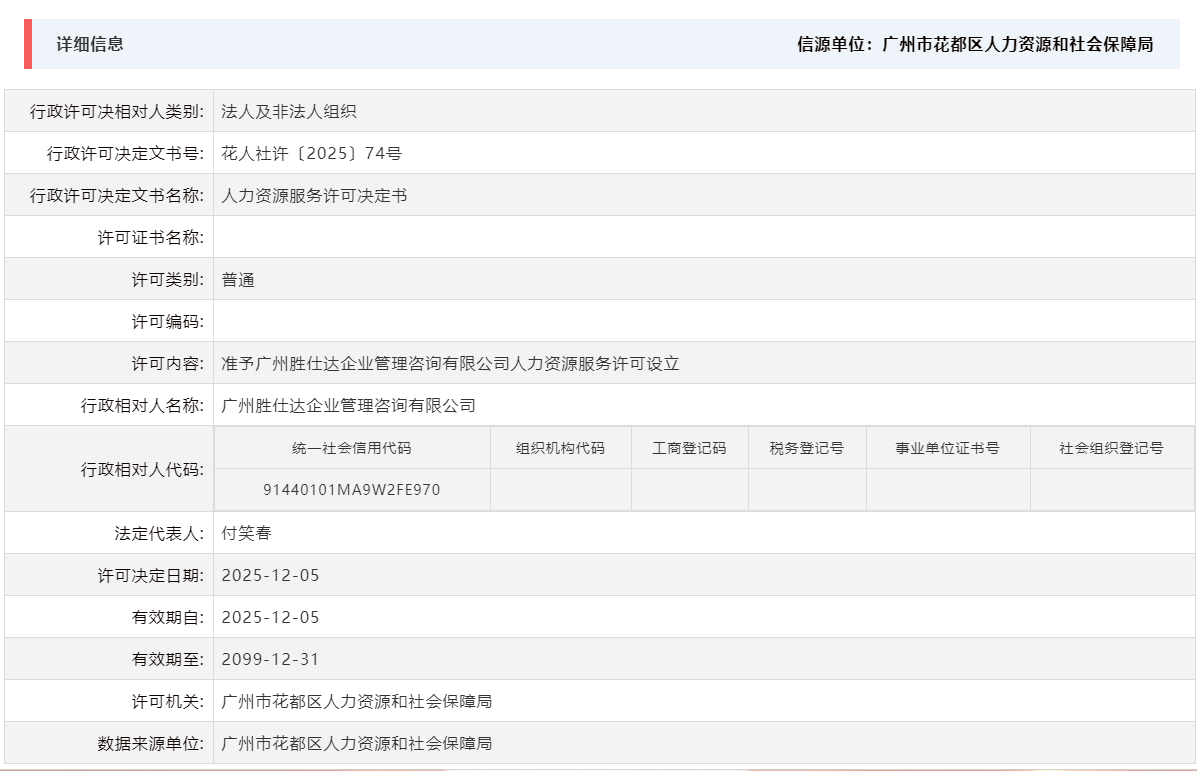The height and width of the screenshot is (771, 1197).
Task: Select the 信源单位 source agency text
Action: click(973, 45)
